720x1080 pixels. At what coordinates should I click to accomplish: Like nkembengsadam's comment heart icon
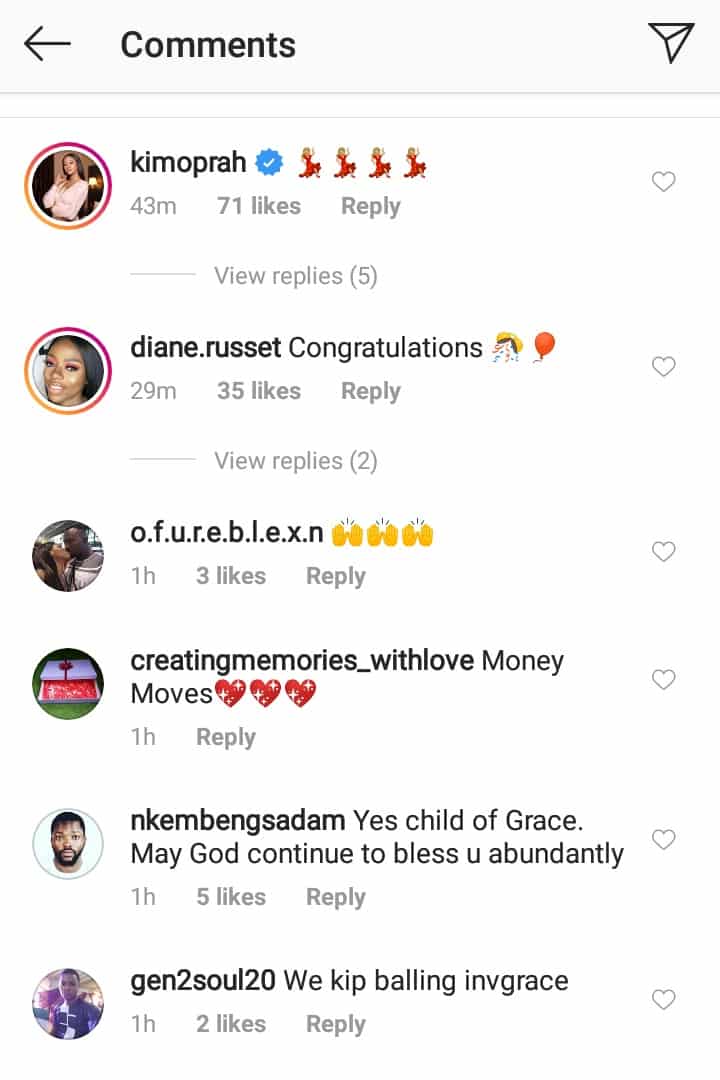pyautogui.click(x=663, y=839)
